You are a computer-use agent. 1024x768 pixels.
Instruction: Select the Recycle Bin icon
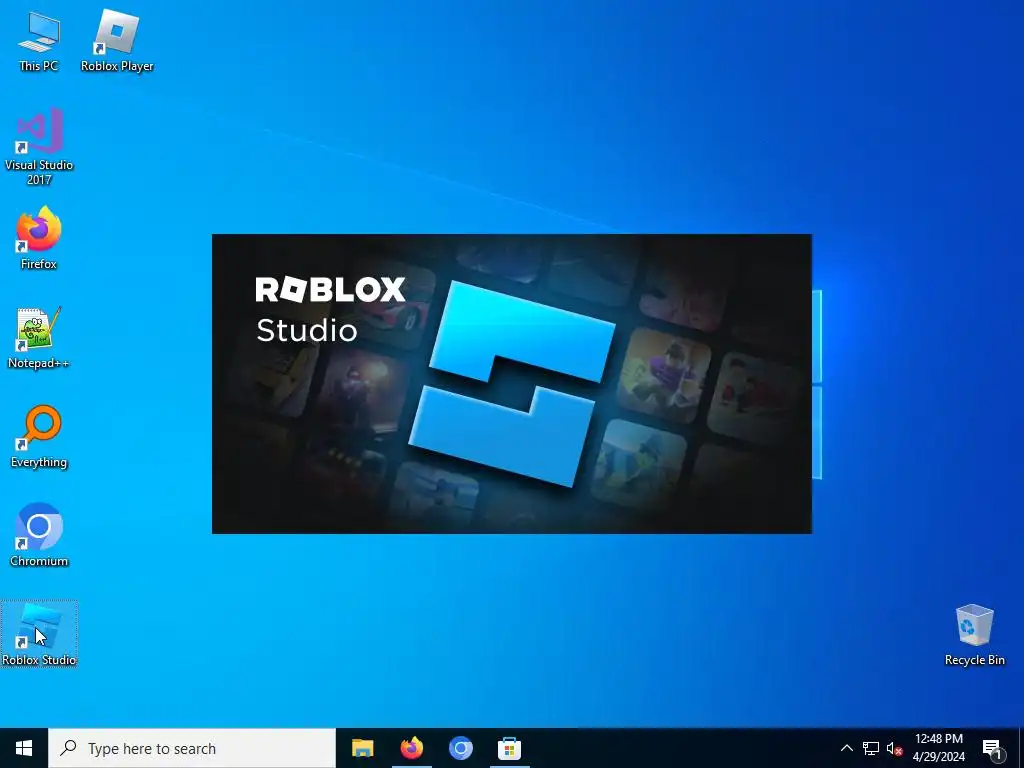click(x=974, y=635)
